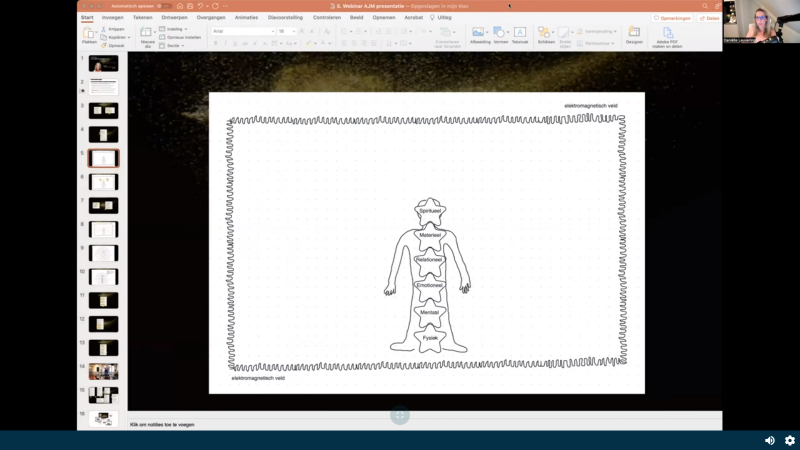Click the Opmerkingen button

click(x=672, y=18)
